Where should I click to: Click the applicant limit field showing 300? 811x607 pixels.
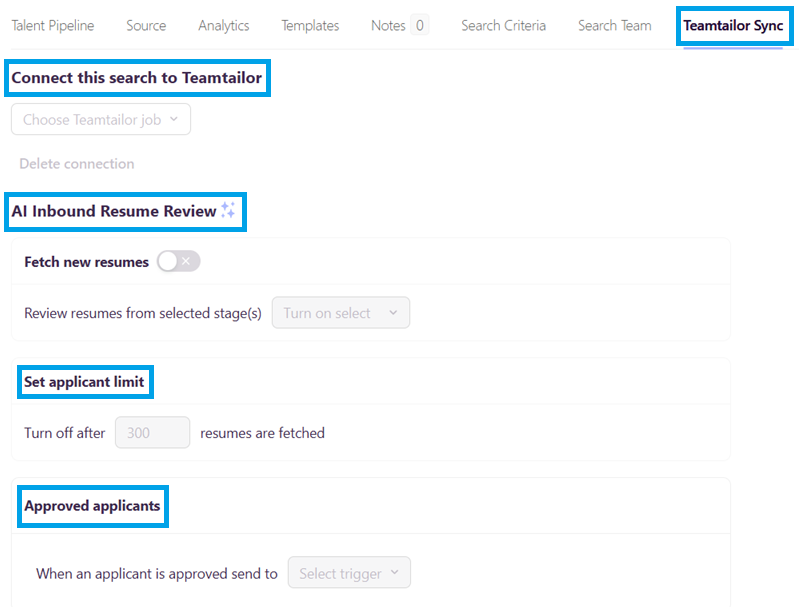coord(152,432)
